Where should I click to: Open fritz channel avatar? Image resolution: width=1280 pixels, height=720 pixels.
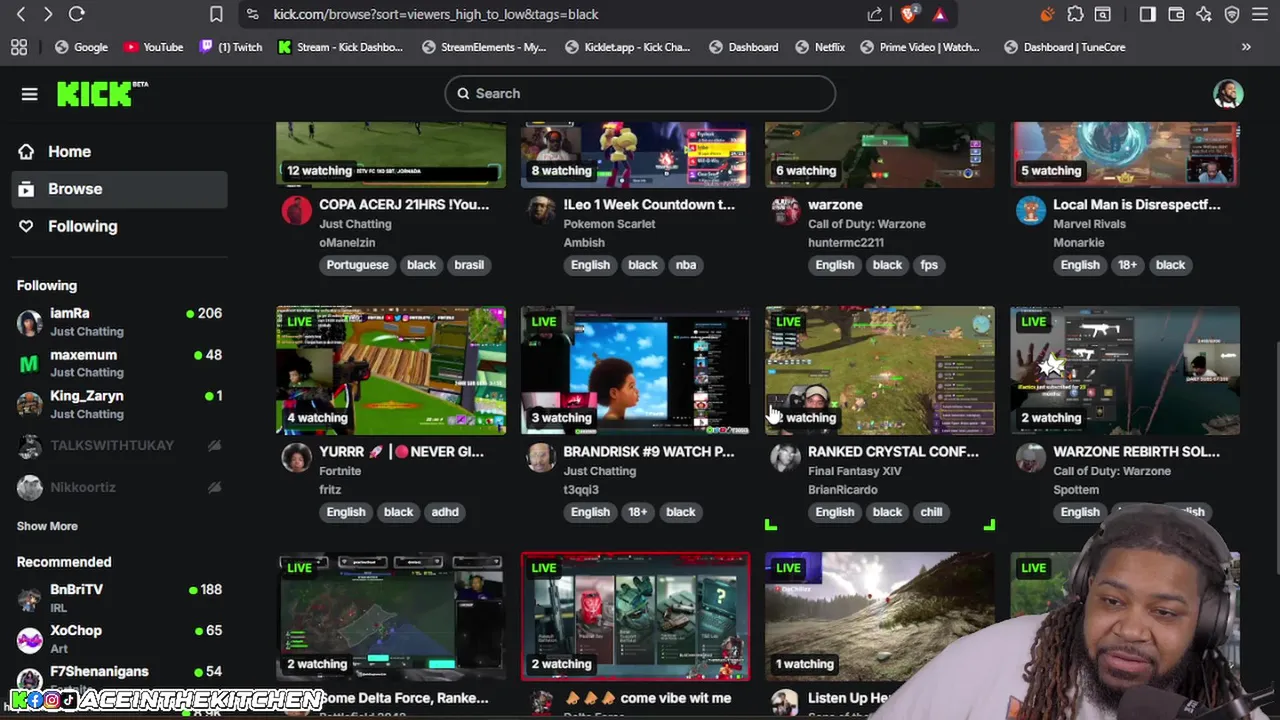[297, 458]
